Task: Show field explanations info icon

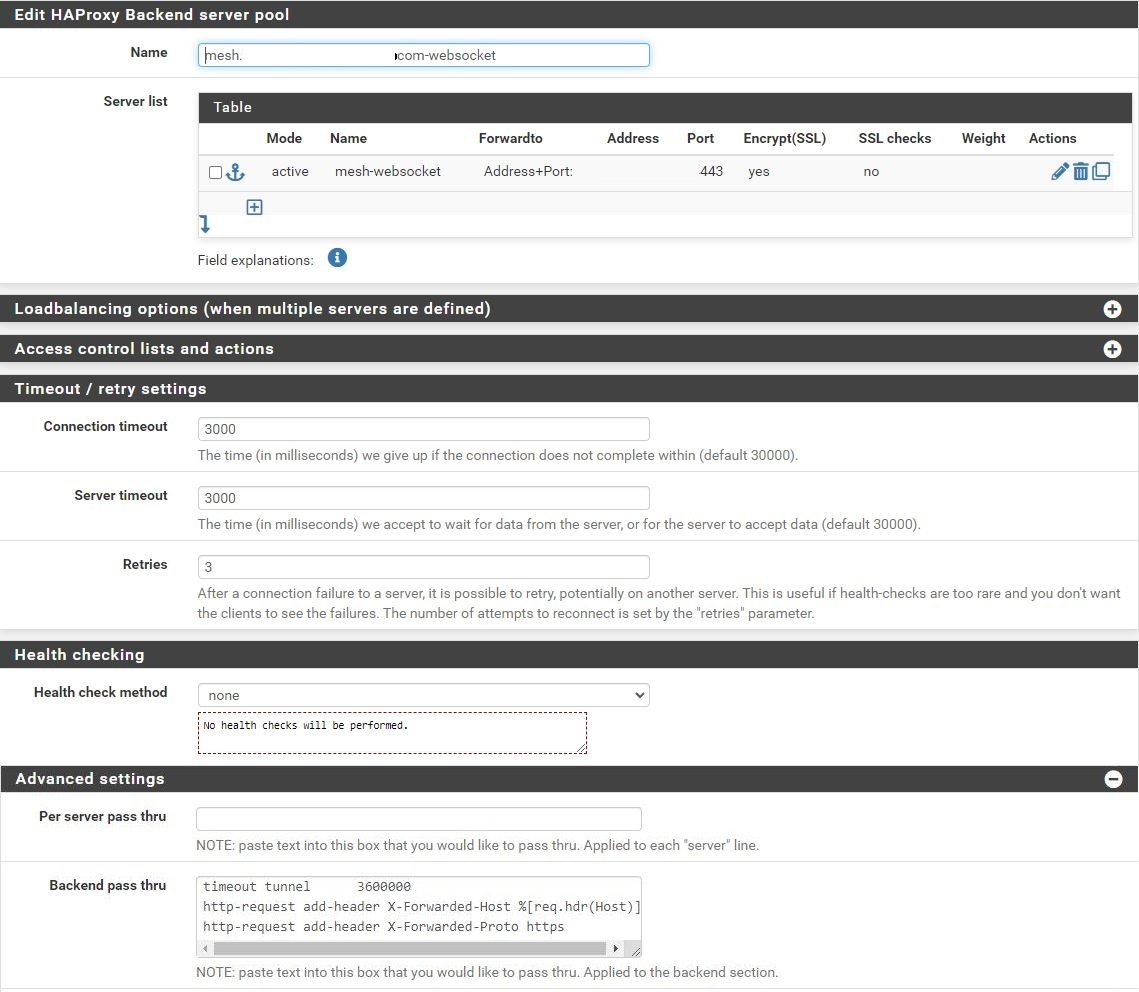Action: point(337,258)
